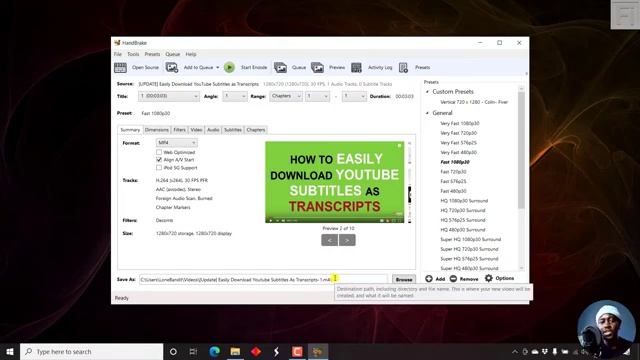Open Task View from the taskbar

(x=193, y=351)
